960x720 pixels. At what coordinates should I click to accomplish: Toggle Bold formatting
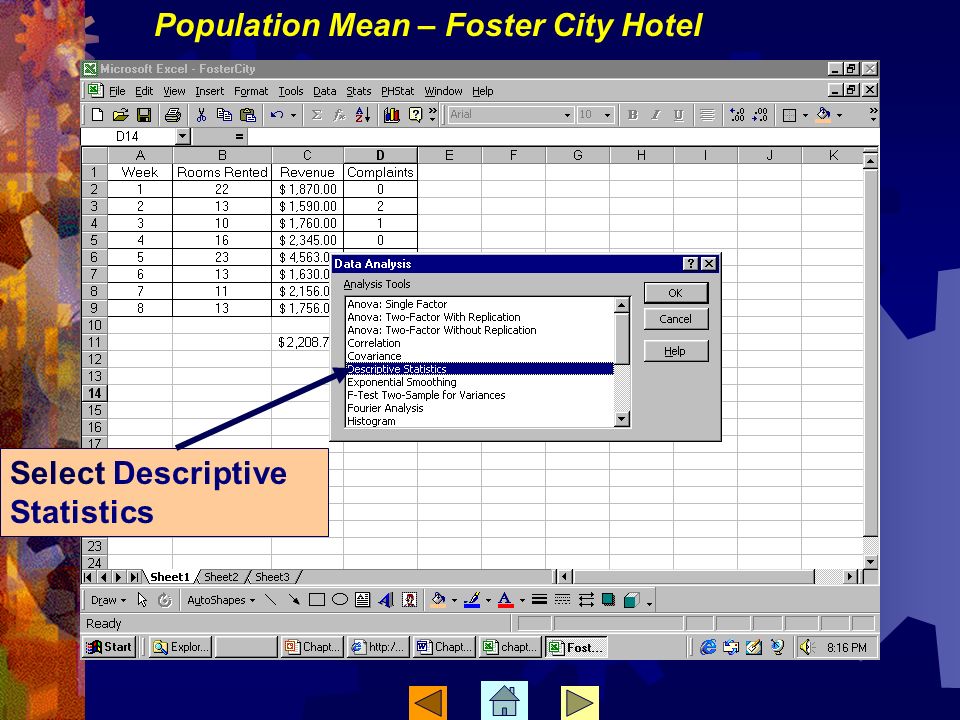pyautogui.click(x=633, y=114)
